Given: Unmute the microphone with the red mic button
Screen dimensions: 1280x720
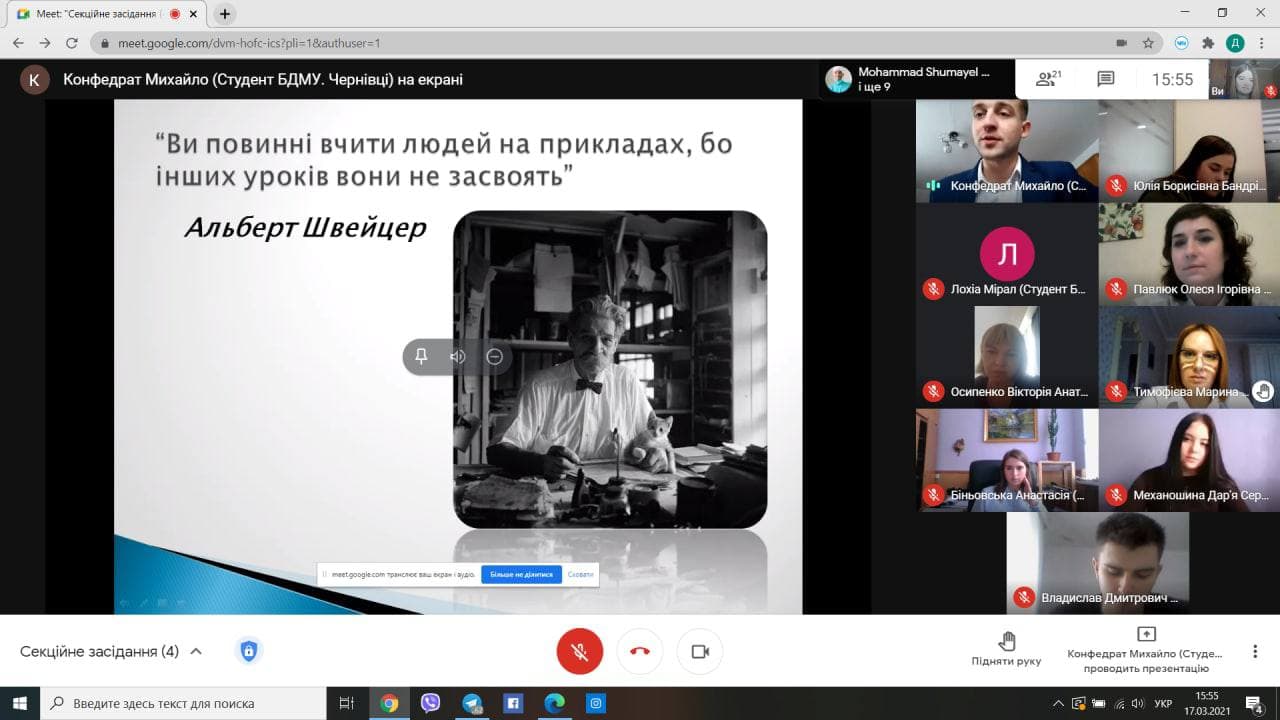Looking at the screenshot, I should tap(580, 652).
